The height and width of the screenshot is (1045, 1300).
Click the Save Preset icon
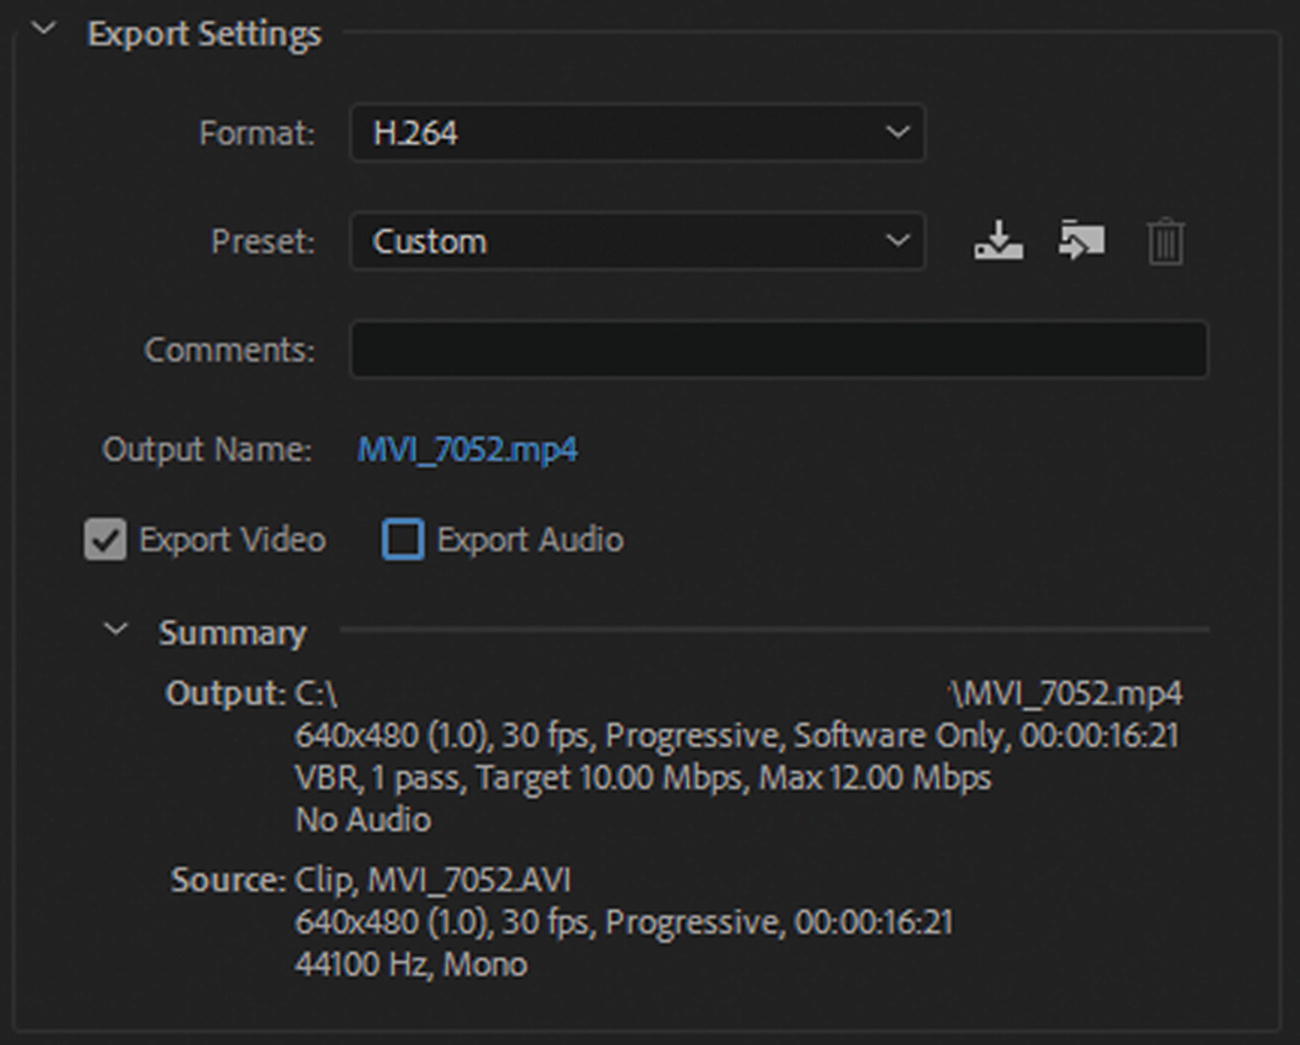998,241
